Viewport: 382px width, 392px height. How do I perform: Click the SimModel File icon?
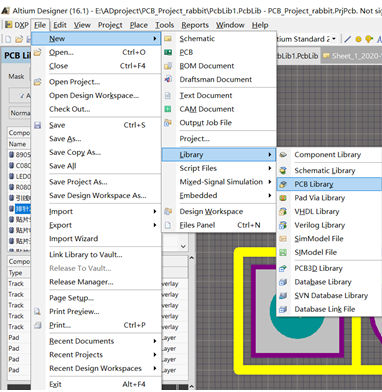click(283, 239)
